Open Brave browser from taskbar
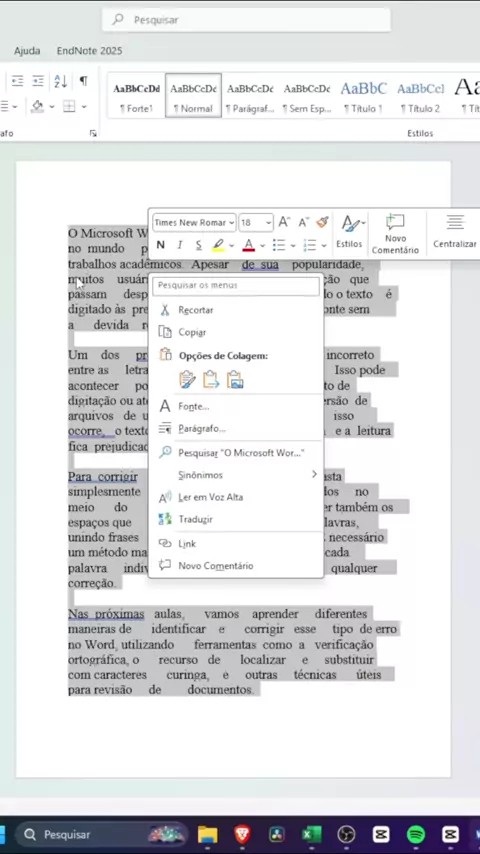This screenshot has height=854, width=480. point(242,834)
